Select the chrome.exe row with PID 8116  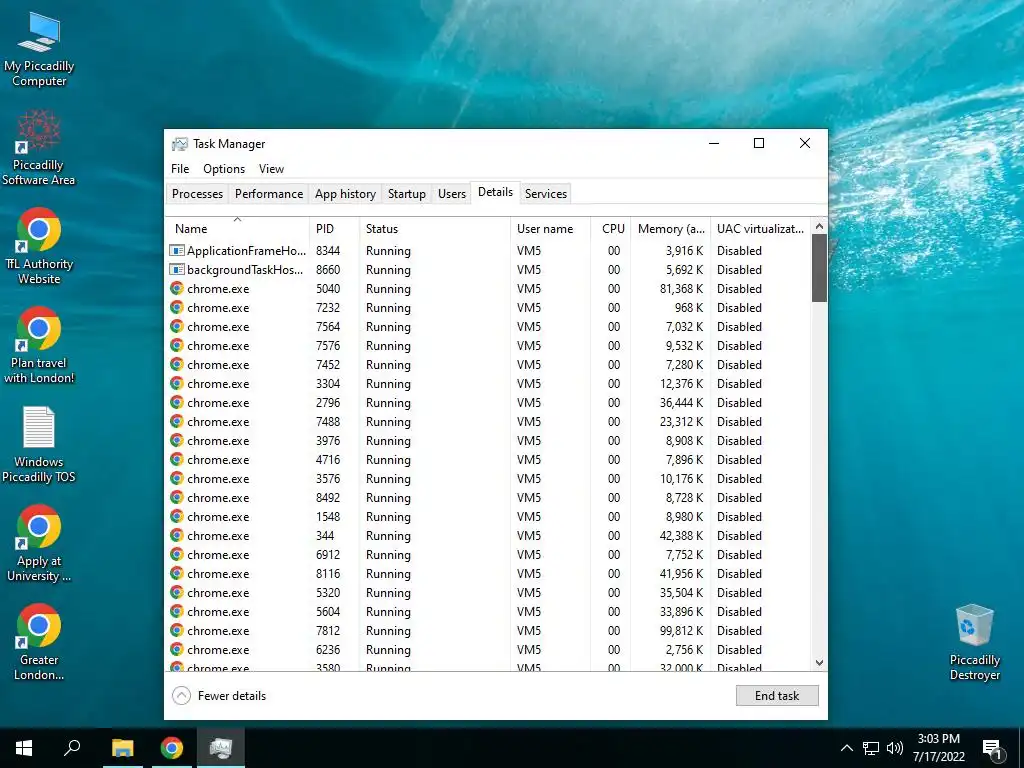(488, 573)
